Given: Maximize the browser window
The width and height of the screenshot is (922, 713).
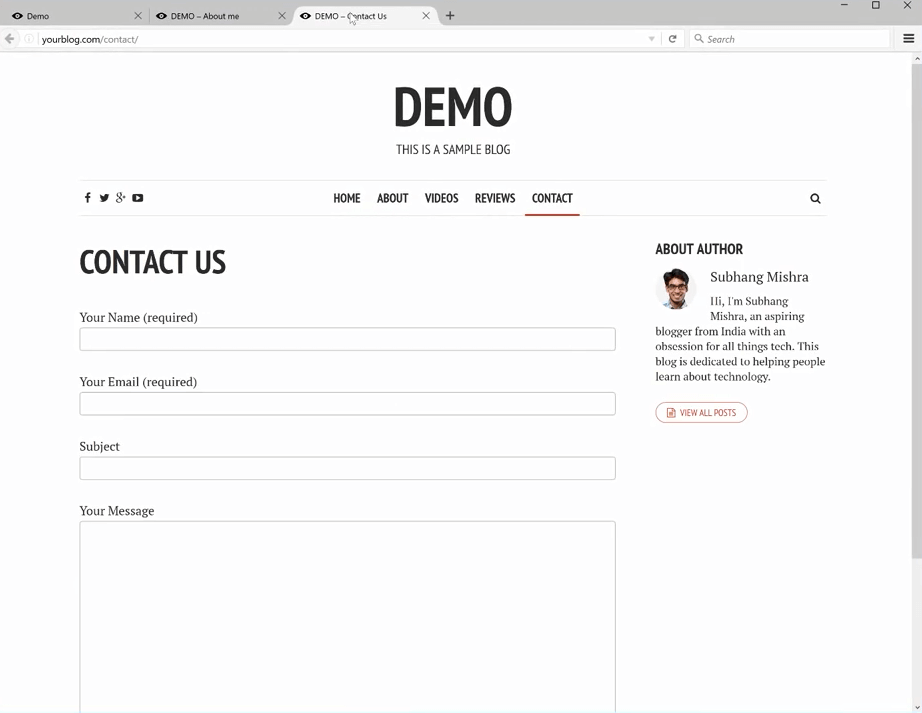Looking at the screenshot, I should click(x=876, y=5).
